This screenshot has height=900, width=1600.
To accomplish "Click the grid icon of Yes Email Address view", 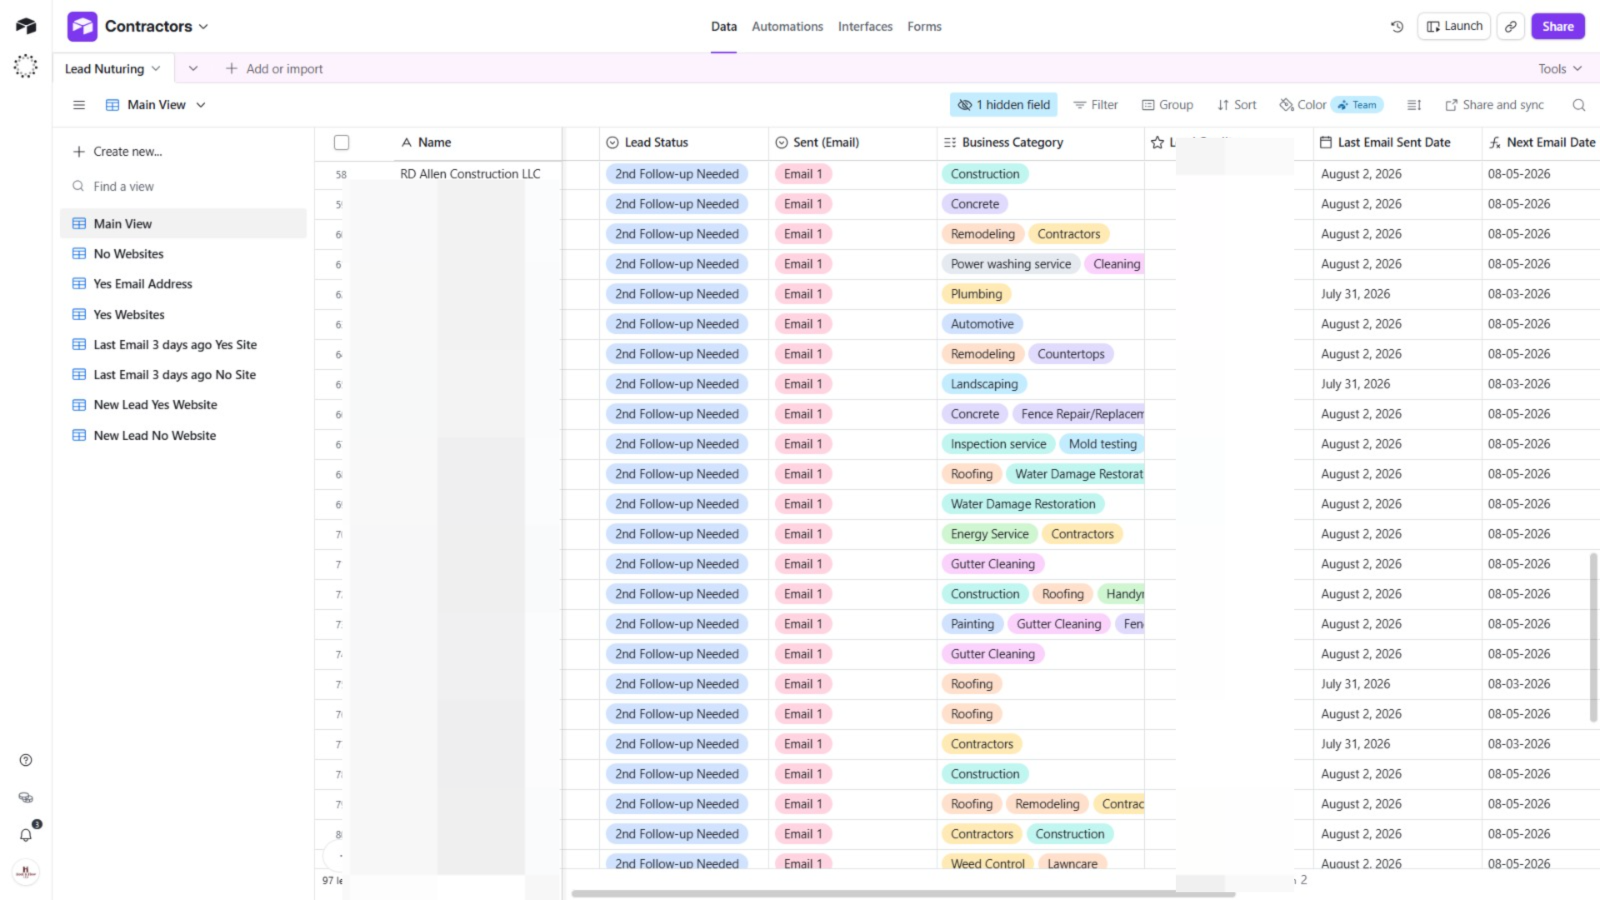I will click(x=79, y=284).
